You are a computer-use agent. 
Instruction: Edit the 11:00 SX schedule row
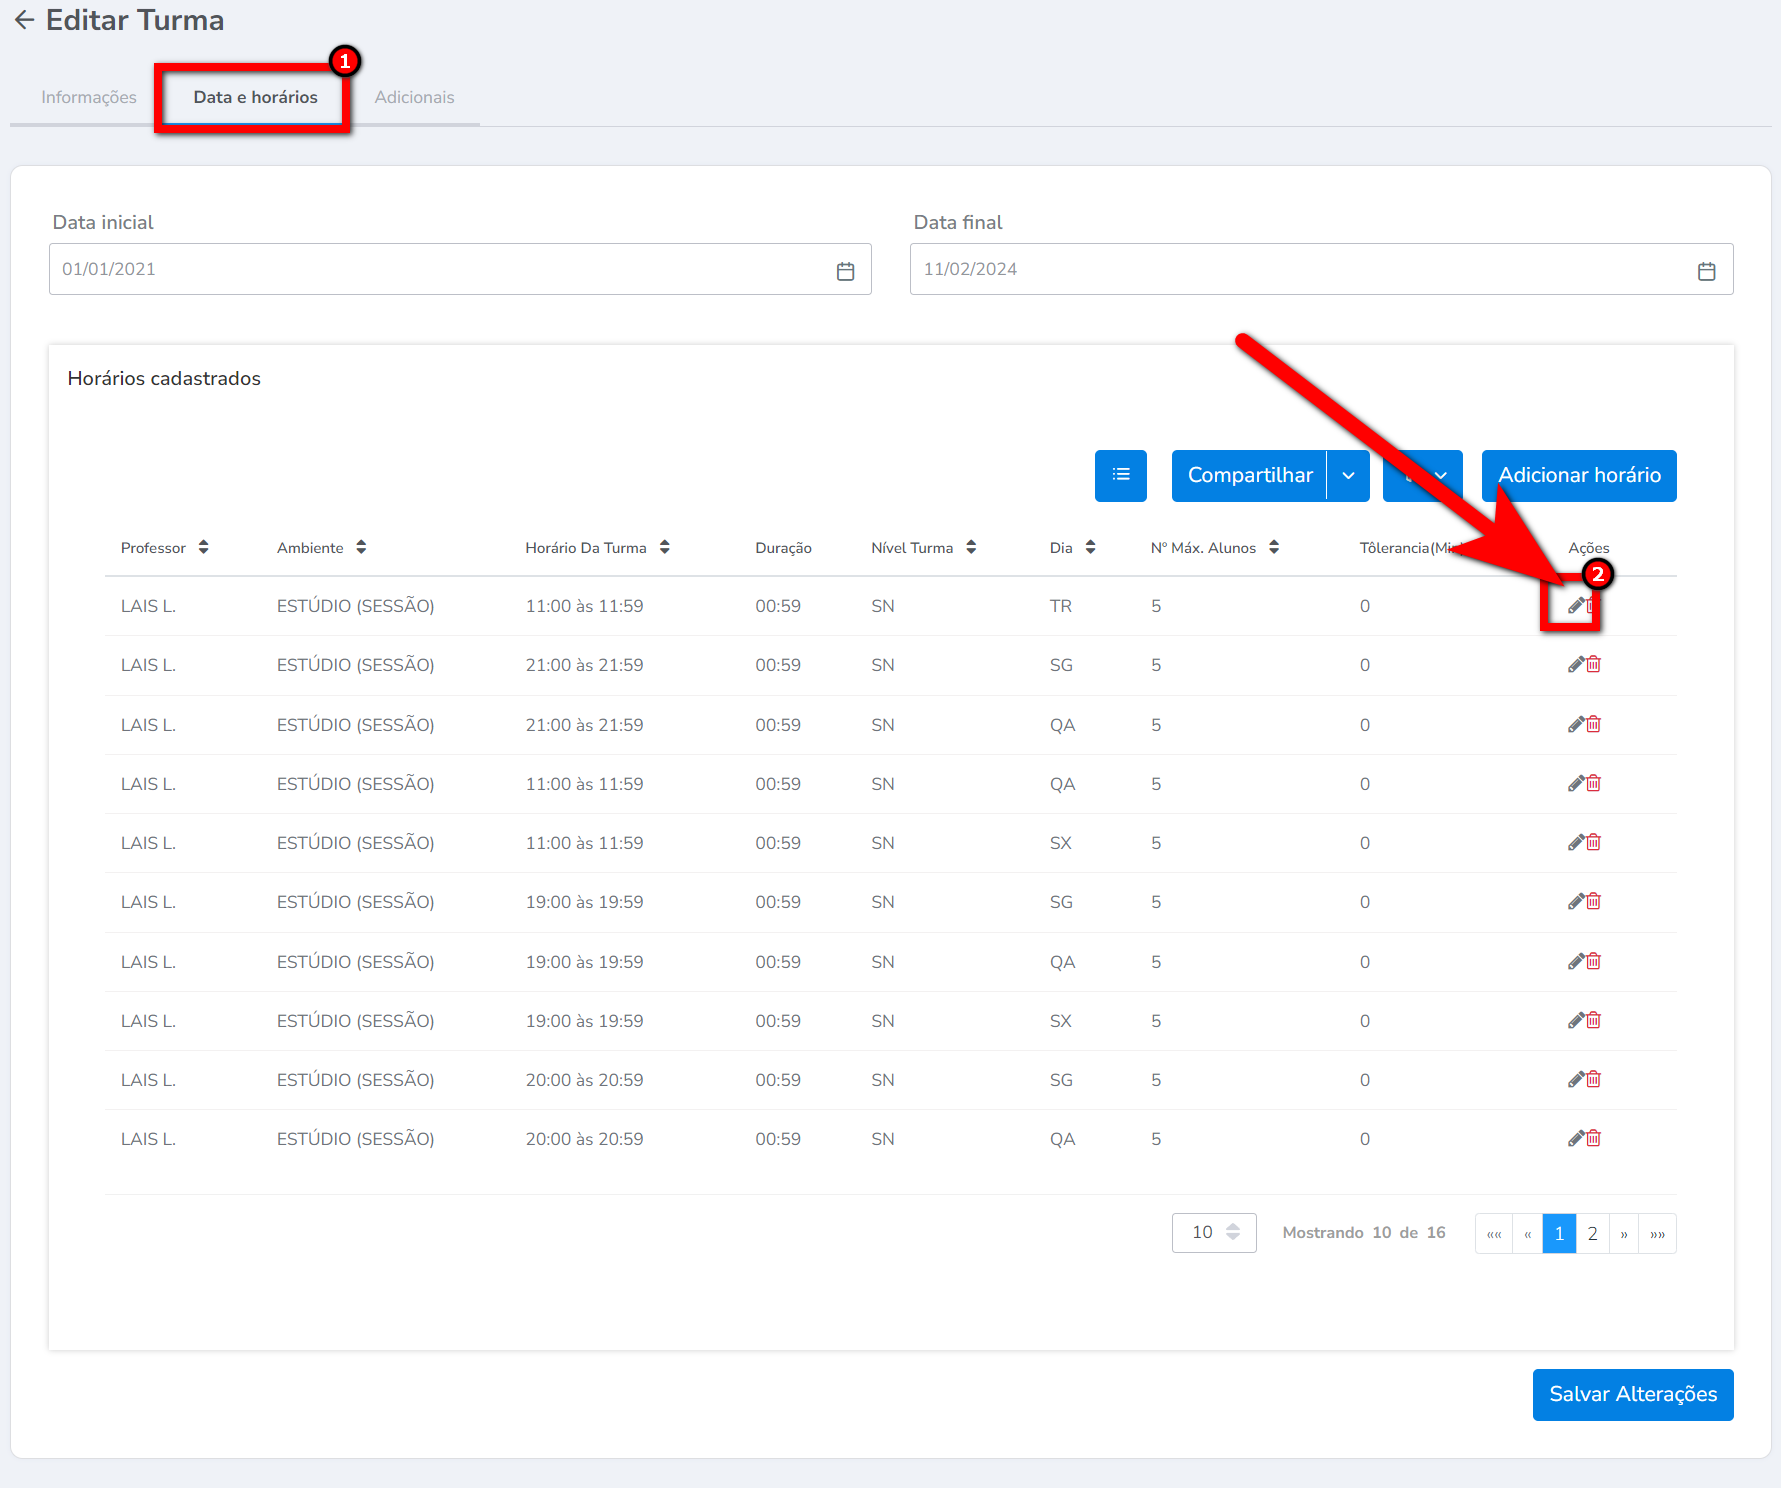pyautogui.click(x=1575, y=843)
